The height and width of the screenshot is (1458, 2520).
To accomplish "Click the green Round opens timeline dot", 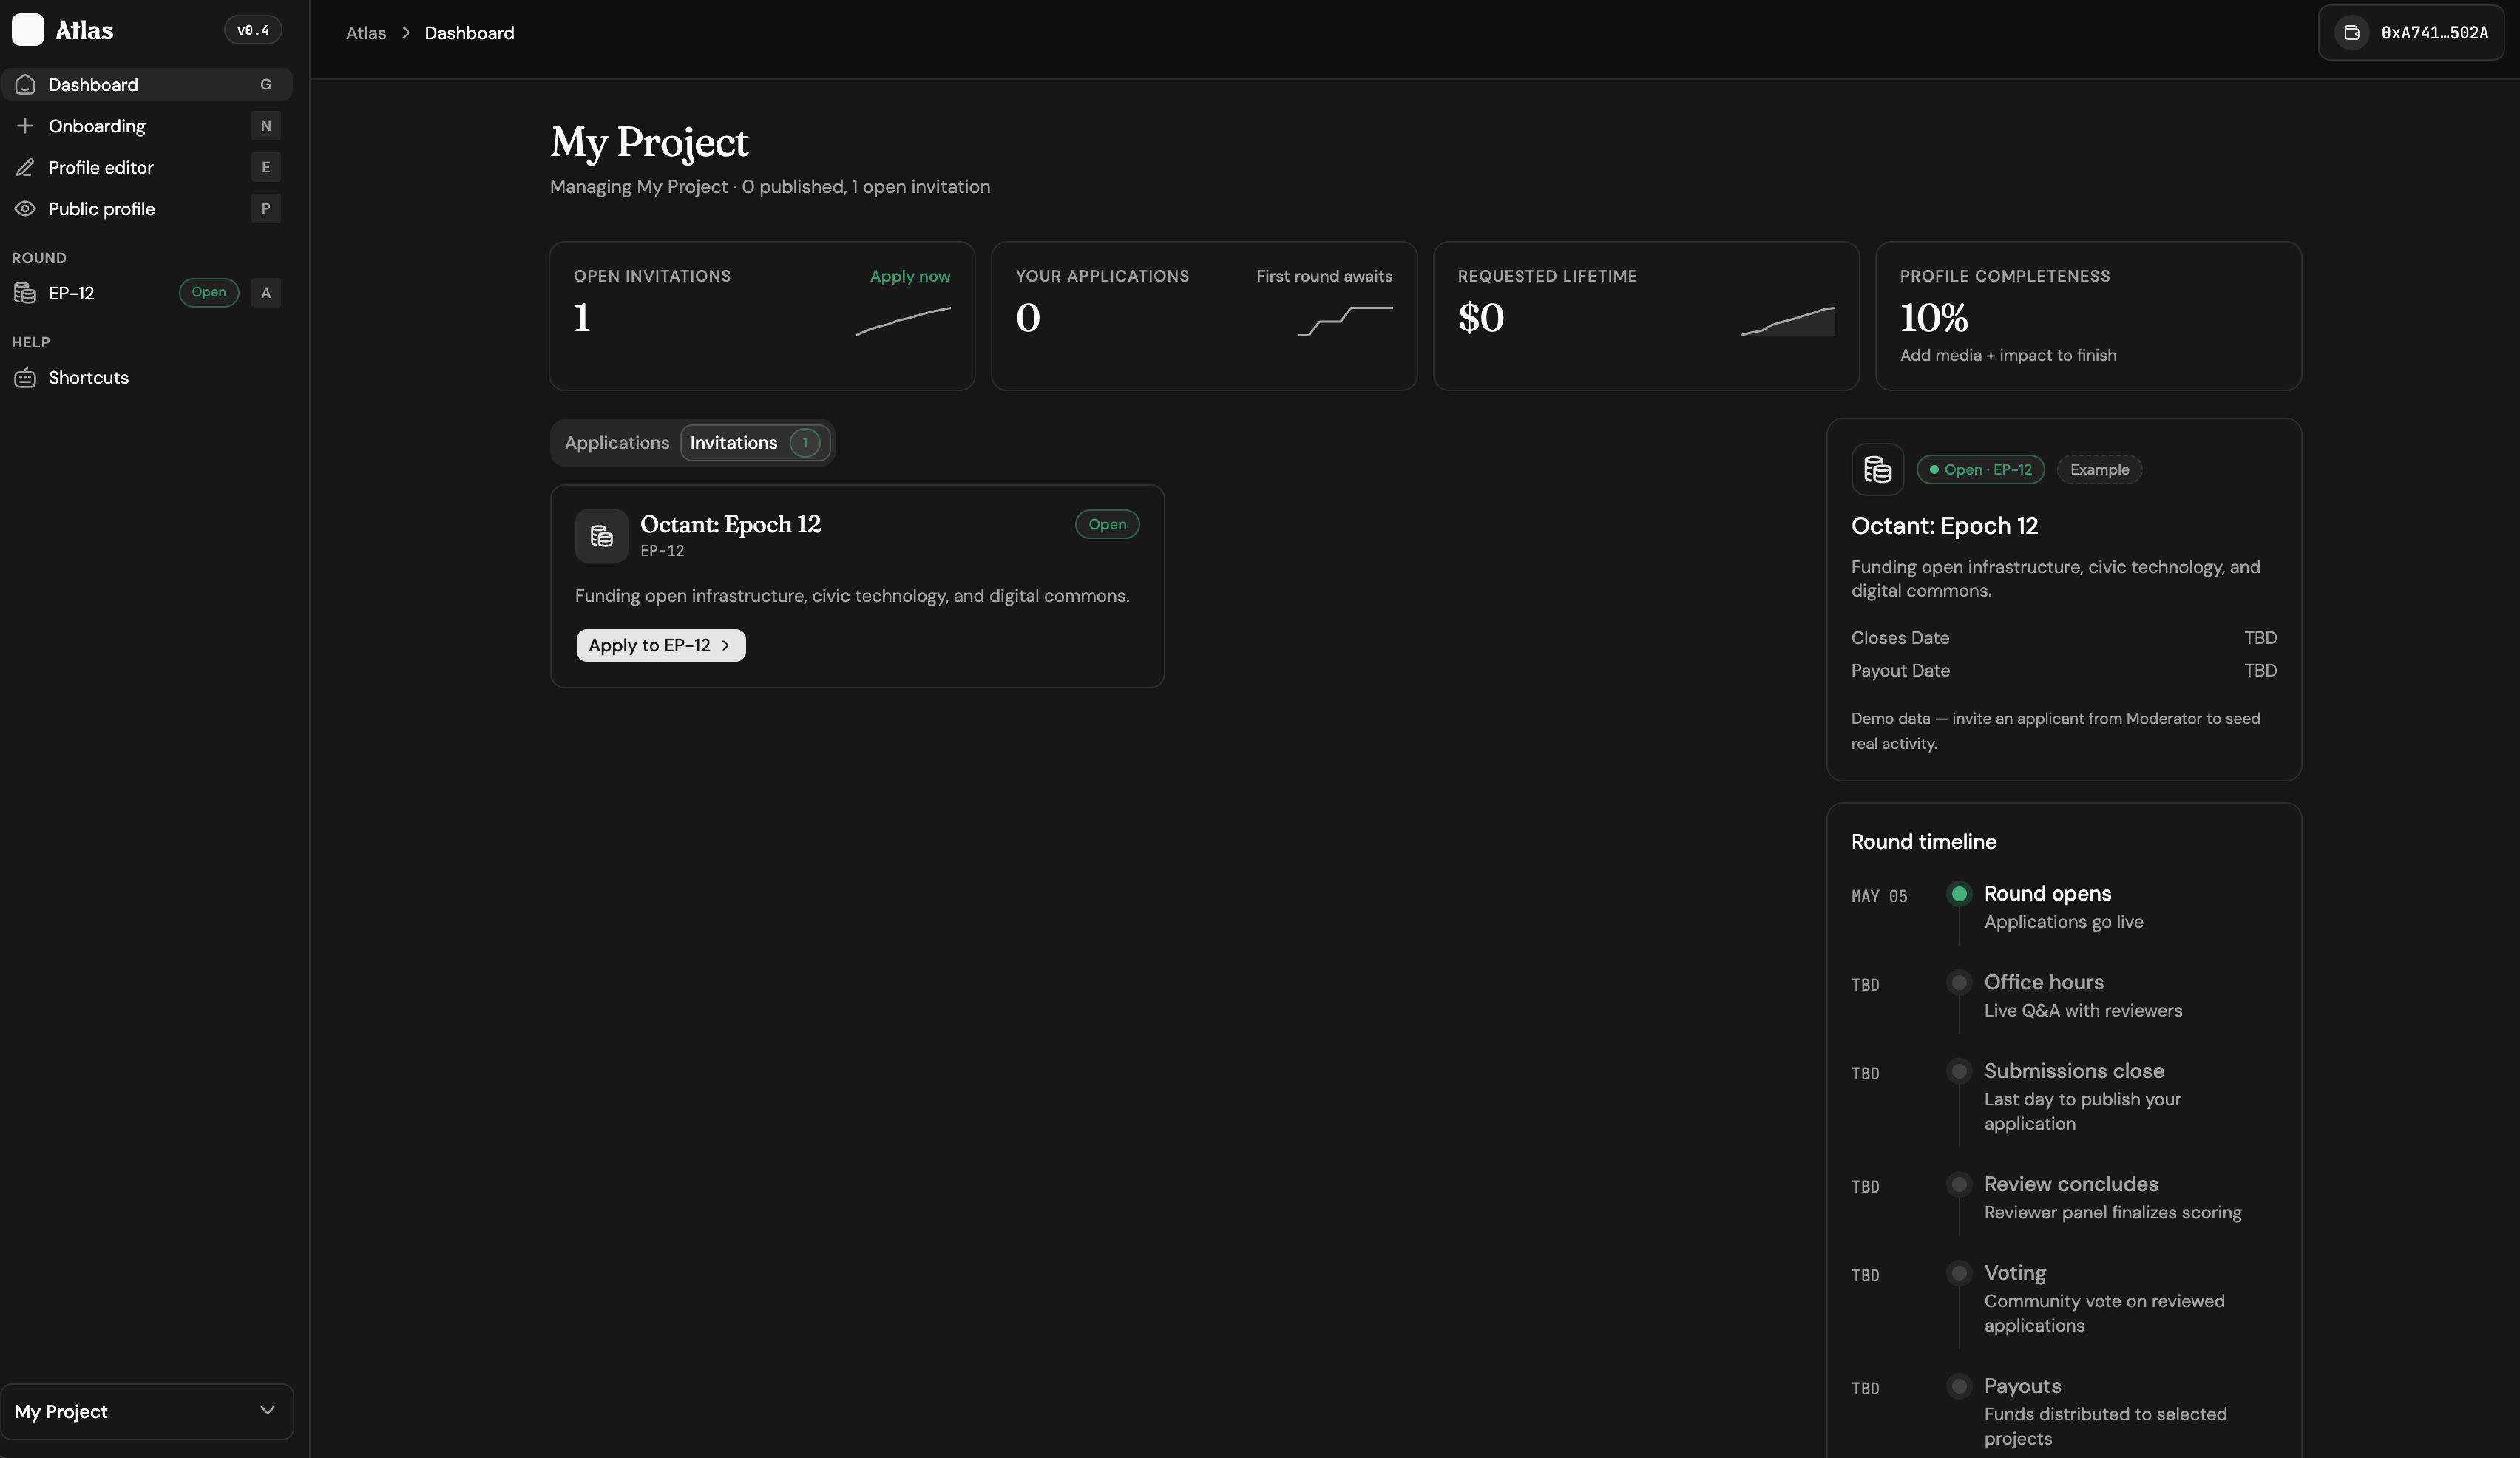I will 1959,894.
